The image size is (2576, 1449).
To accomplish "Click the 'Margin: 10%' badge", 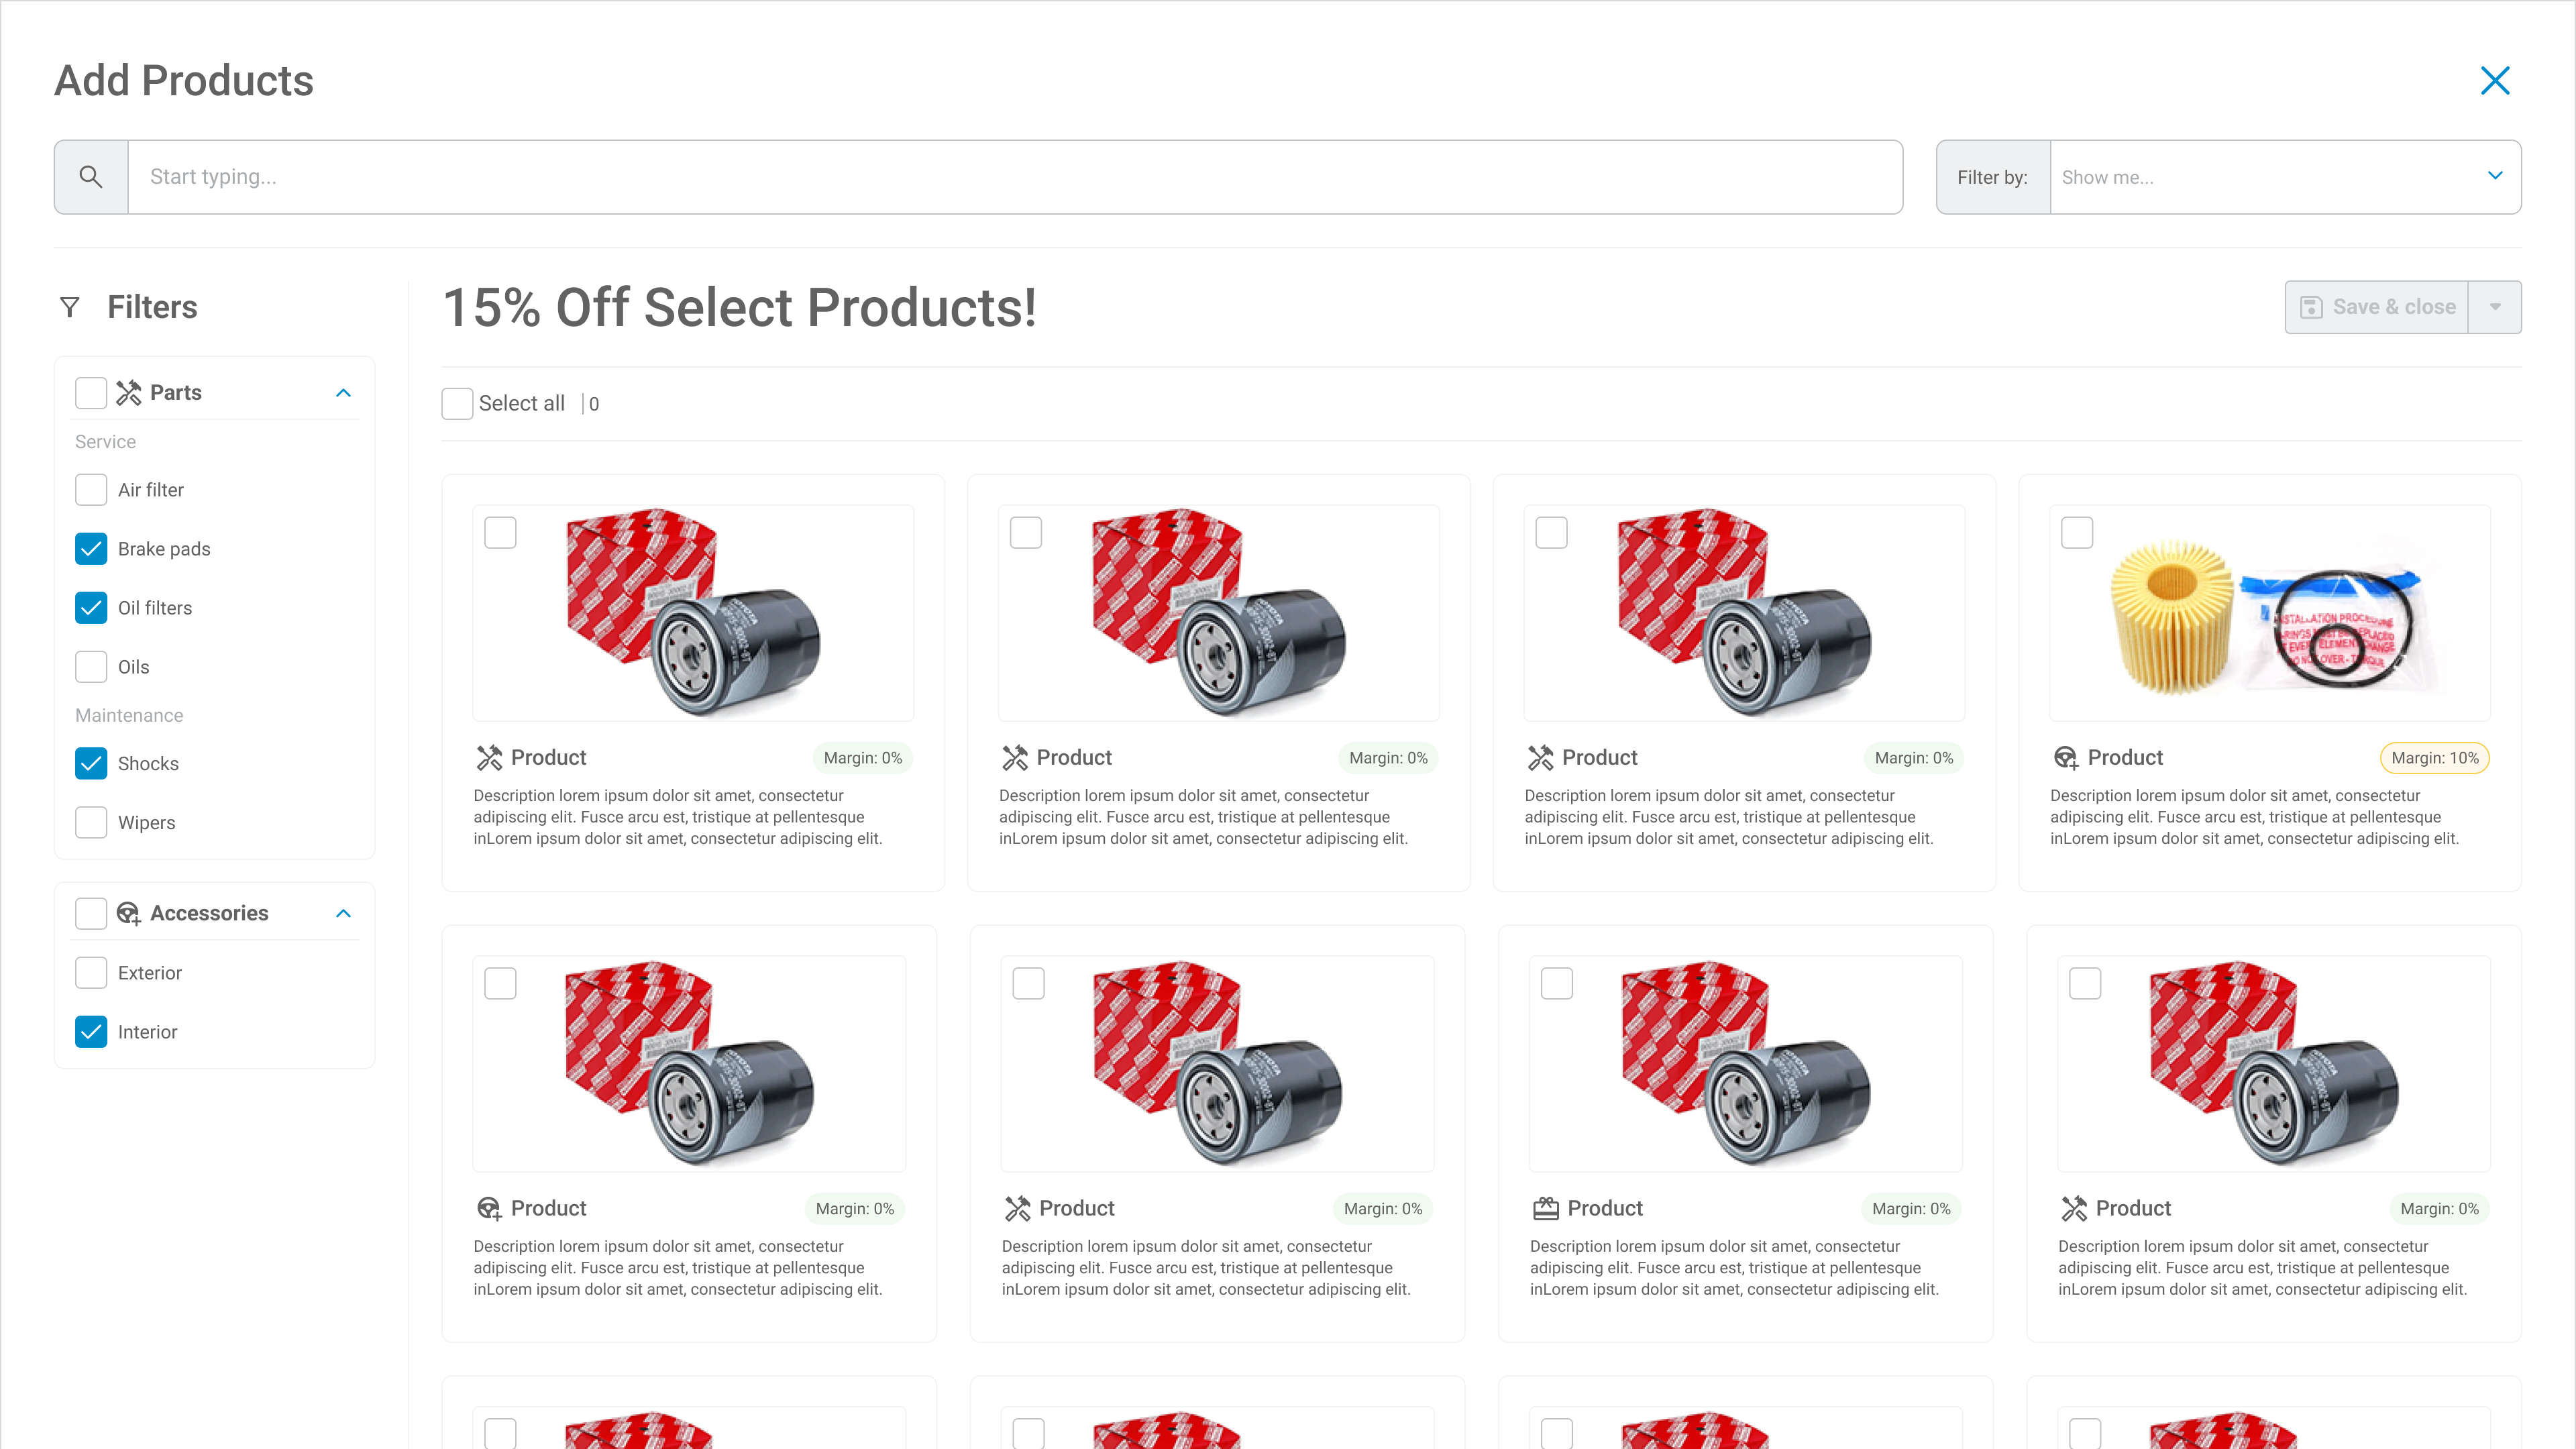I will click(2434, 758).
